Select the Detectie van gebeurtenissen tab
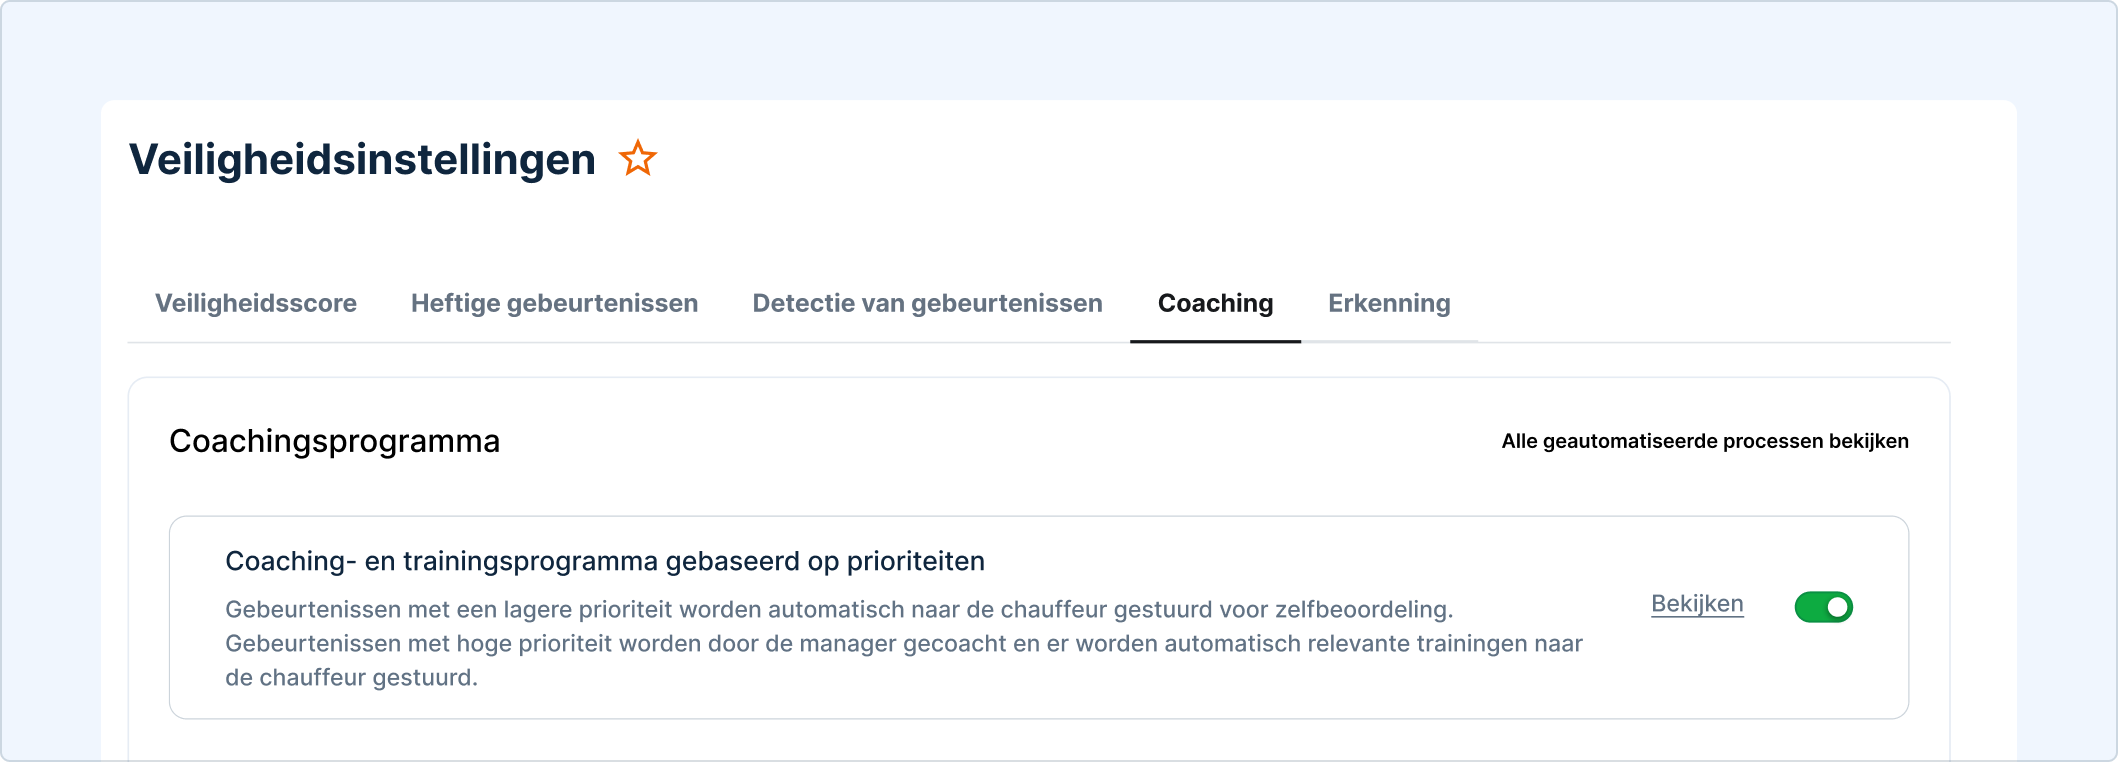The height and width of the screenshot is (762, 2118). [927, 304]
